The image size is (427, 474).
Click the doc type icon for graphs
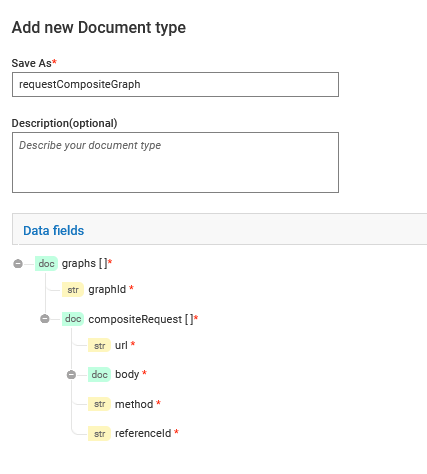(46, 264)
